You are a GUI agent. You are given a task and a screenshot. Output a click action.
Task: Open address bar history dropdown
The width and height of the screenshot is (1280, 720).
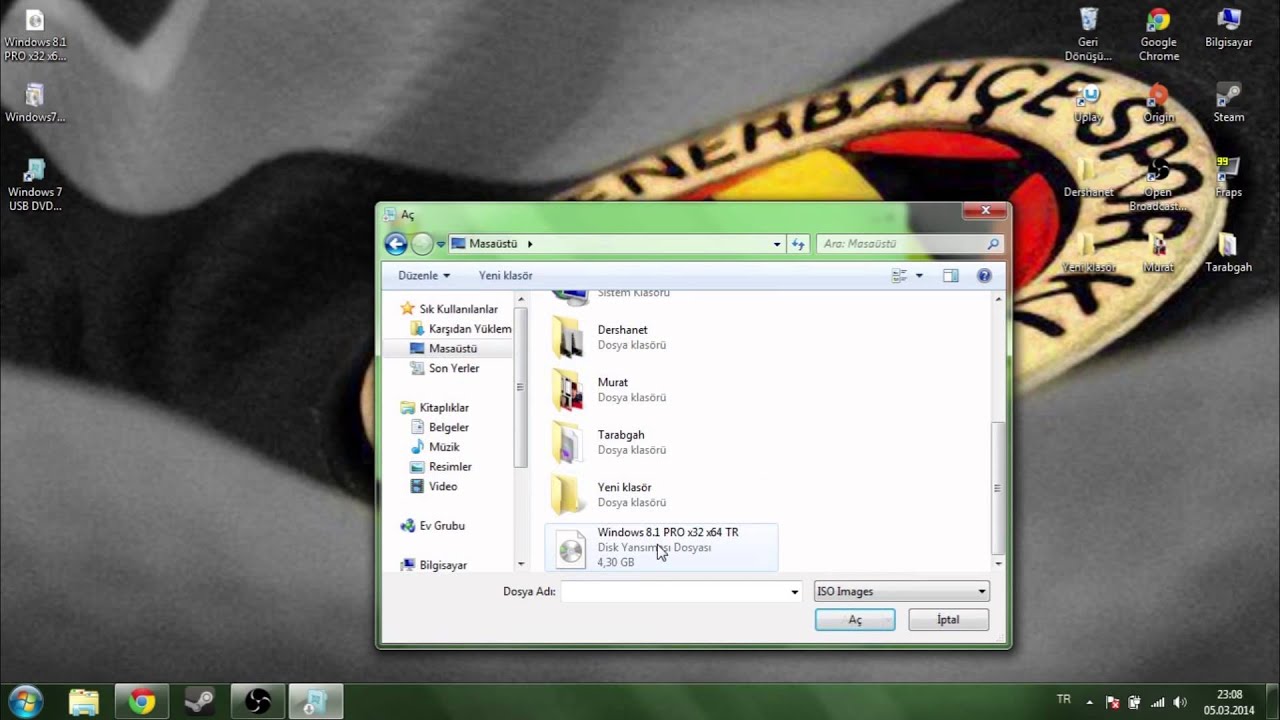tap(777, 244)
